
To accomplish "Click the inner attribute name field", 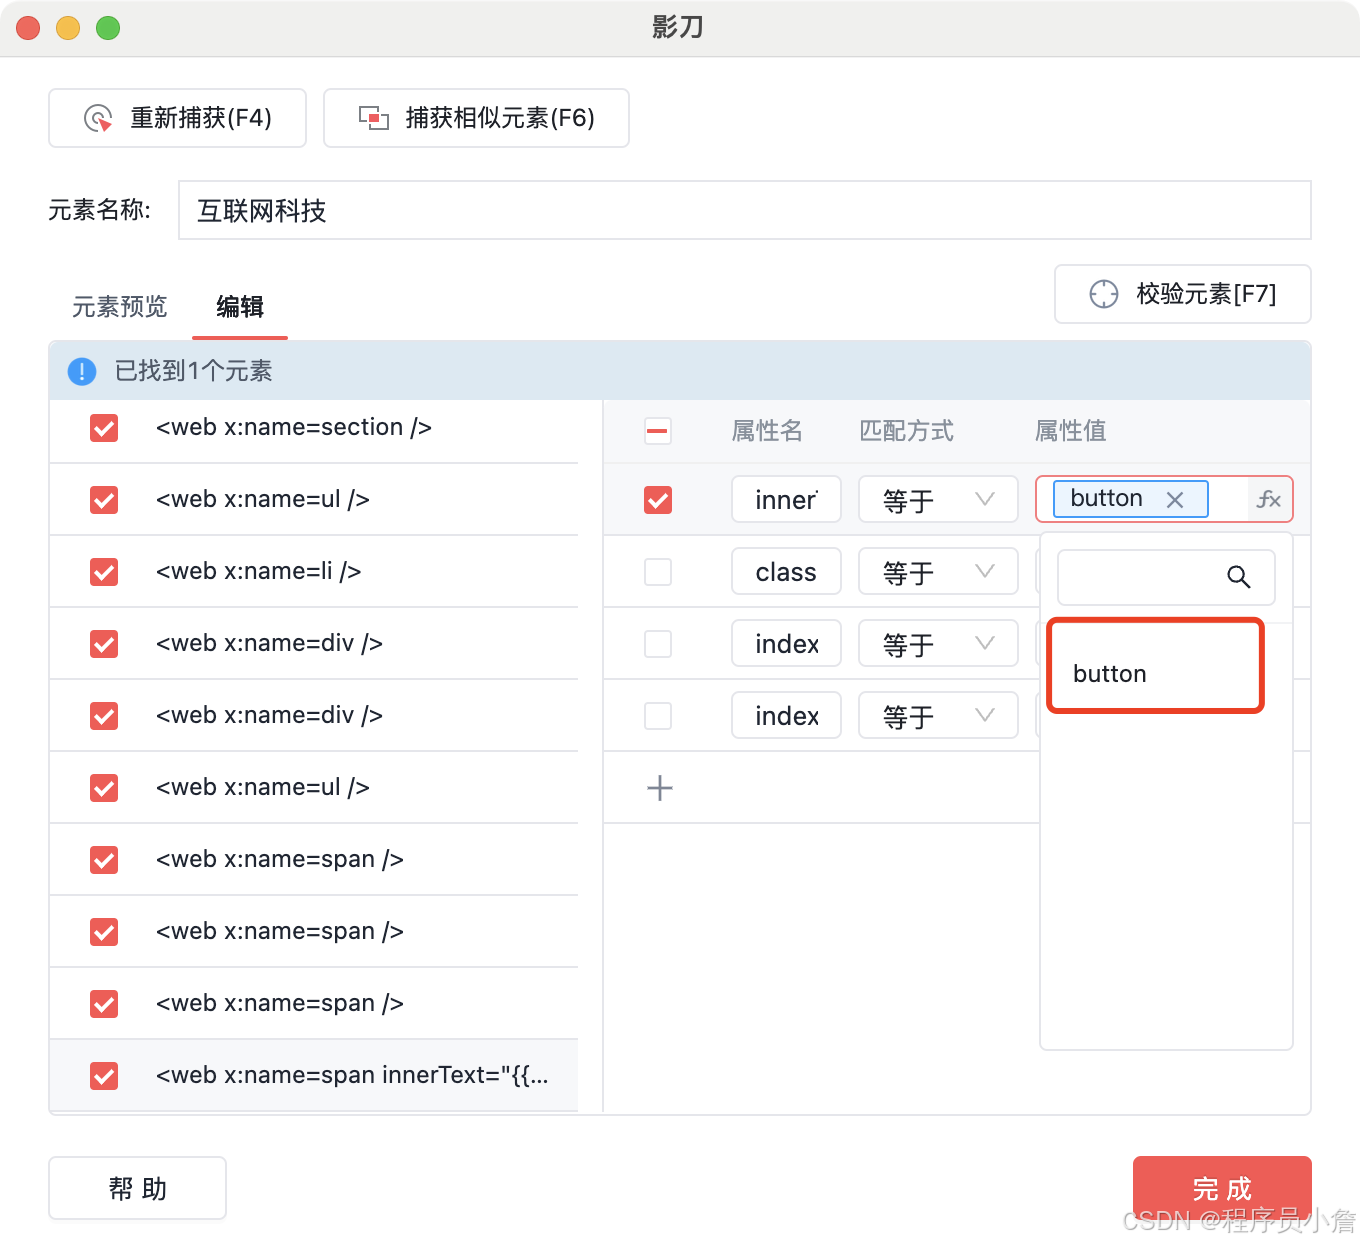I will point(786,499).
